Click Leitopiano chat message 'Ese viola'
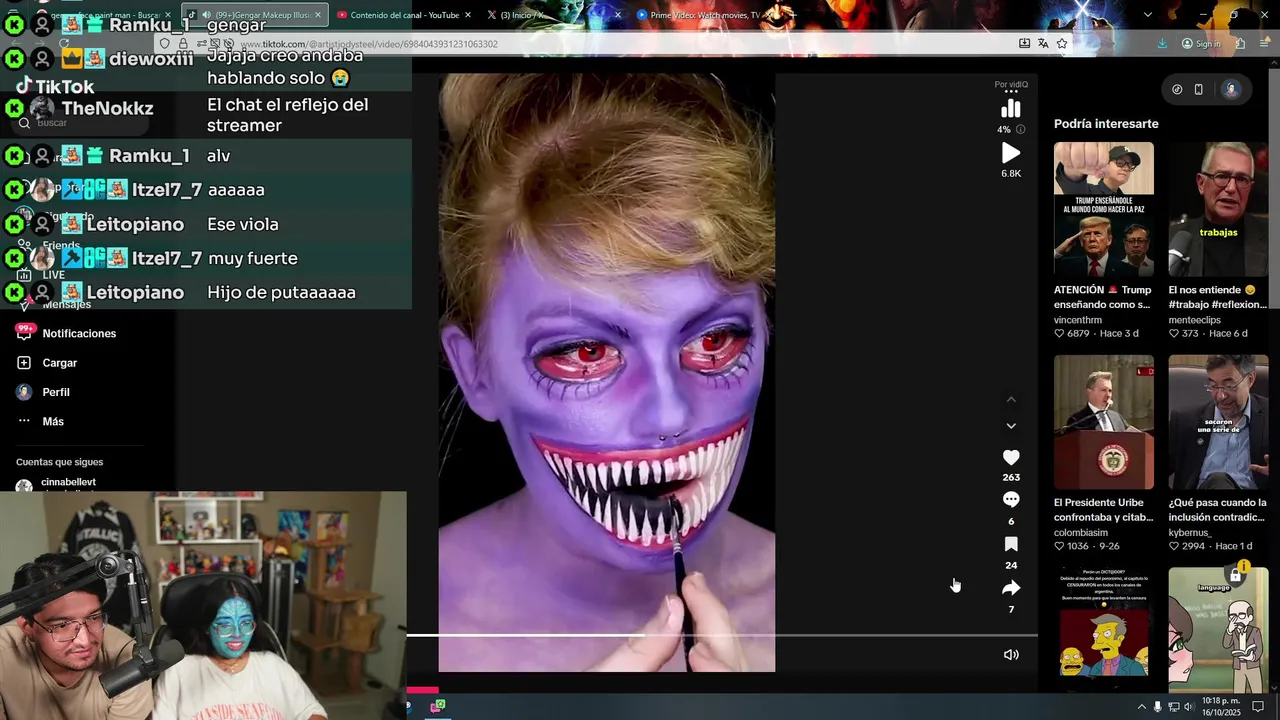Image resolution: width=1280 pixels, height=720 pixels. (243, 224)
